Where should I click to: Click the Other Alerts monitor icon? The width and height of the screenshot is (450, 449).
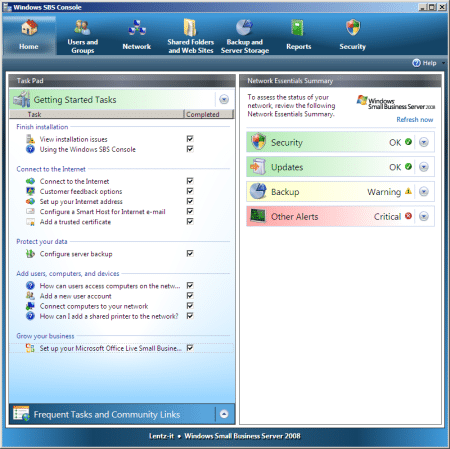click(x=258, y=216)
